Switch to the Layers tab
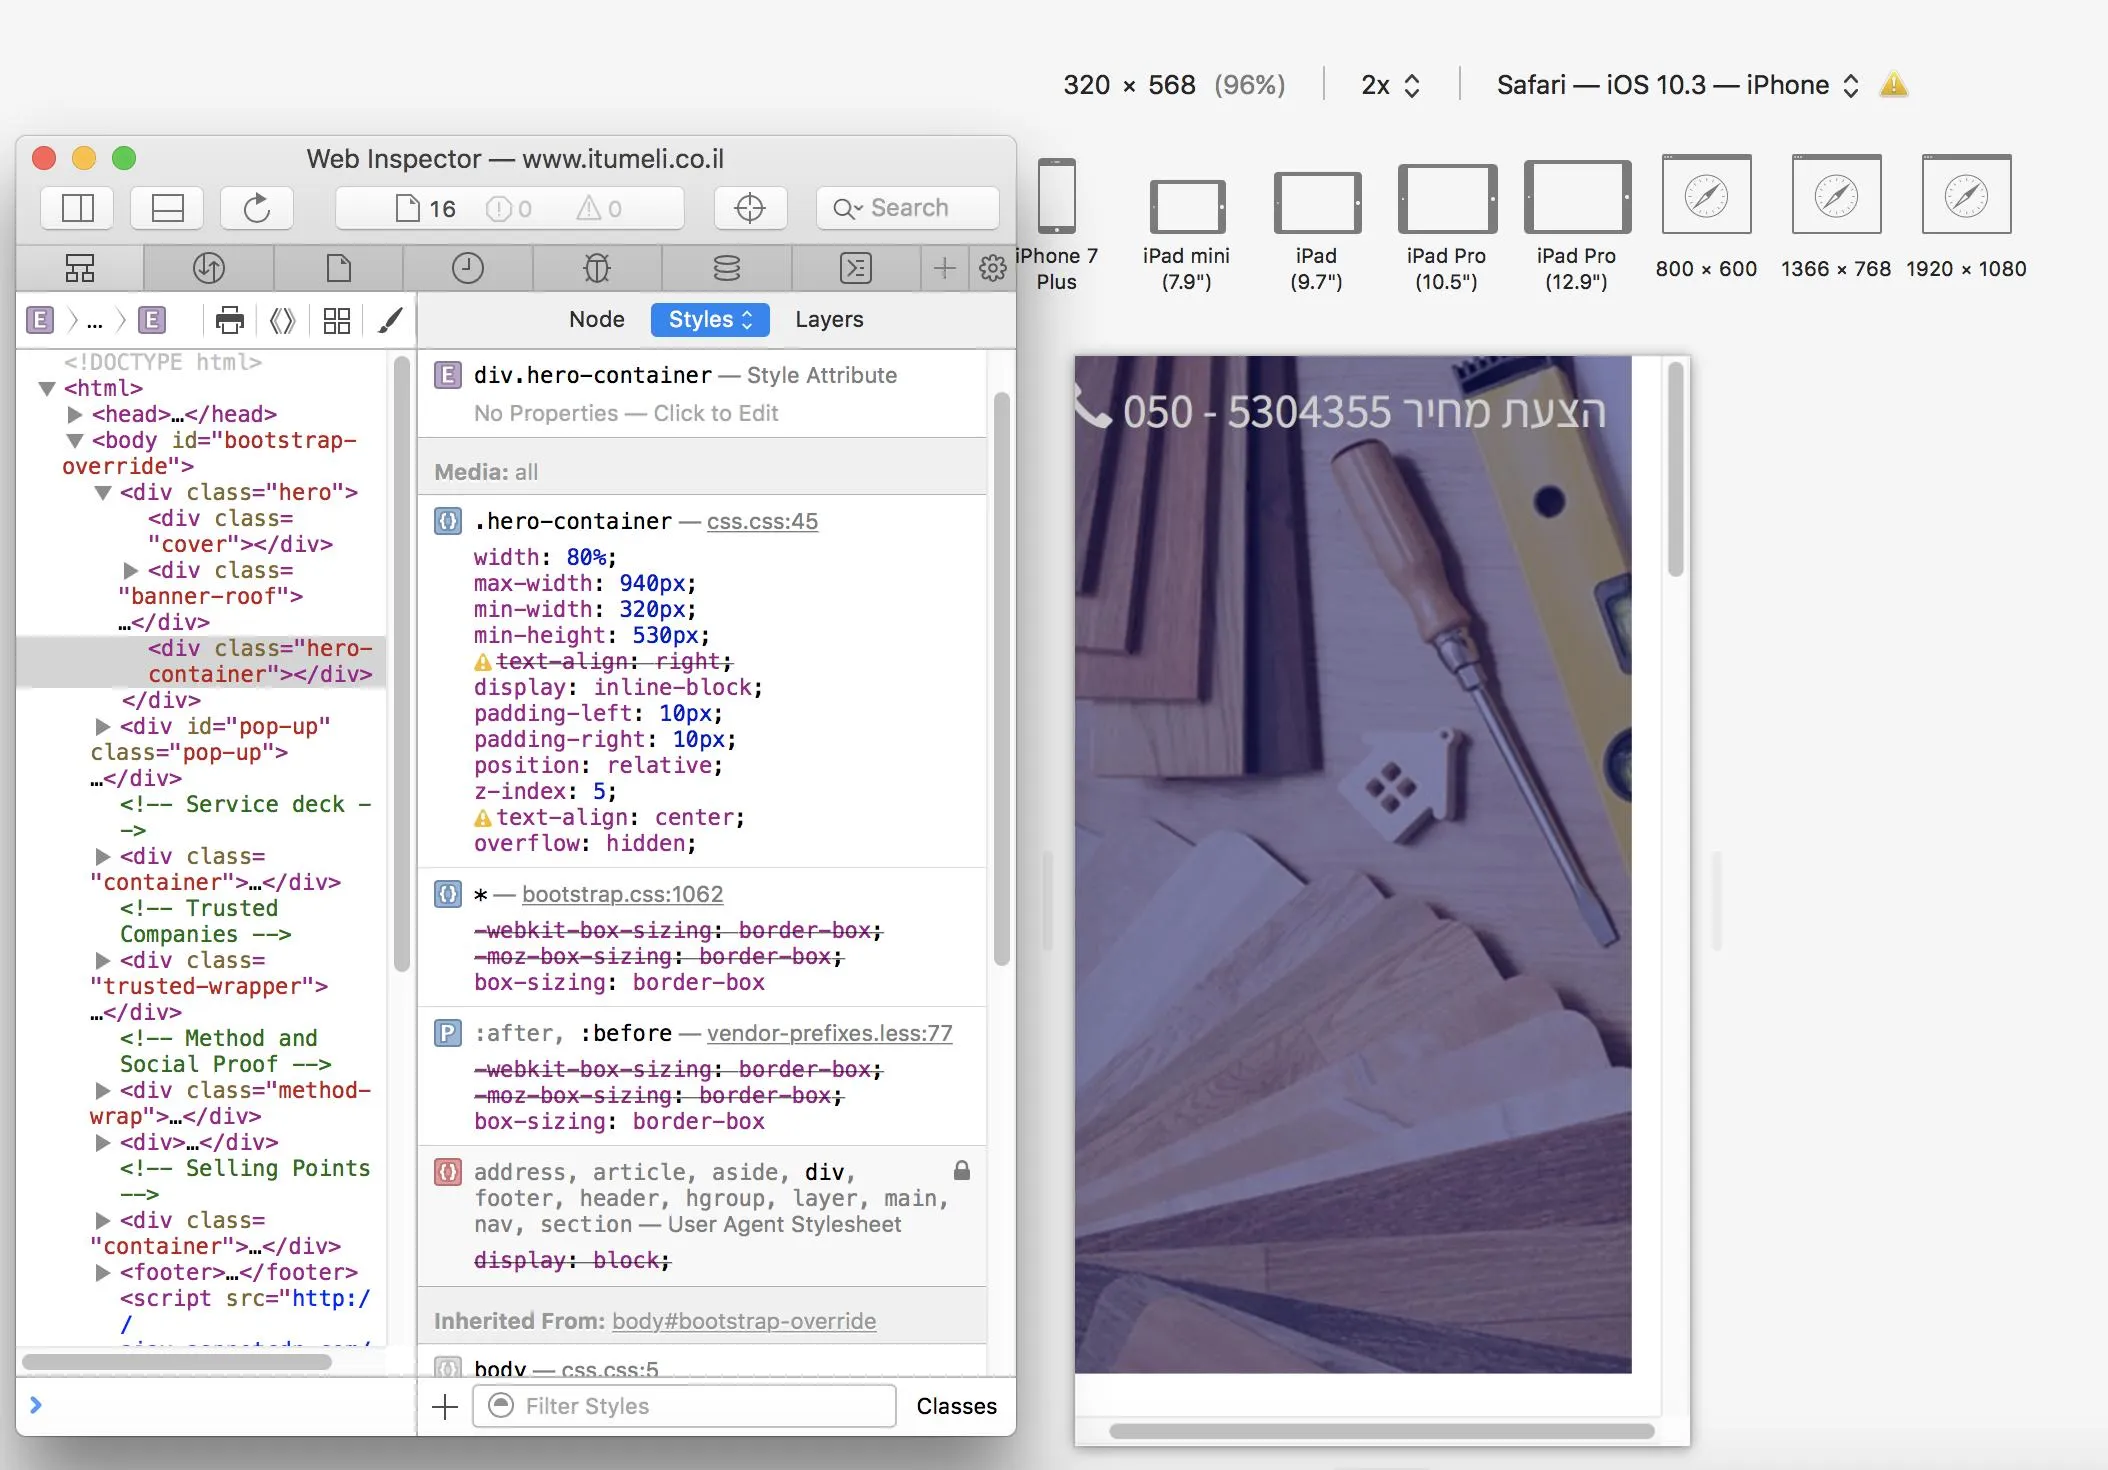 point(829,319)
